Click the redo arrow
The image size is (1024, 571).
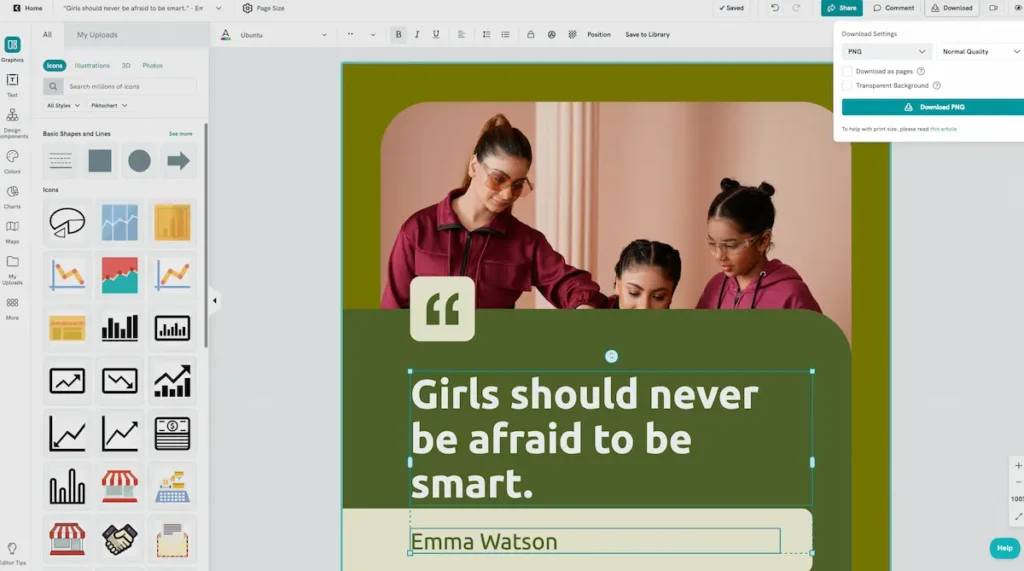tap(795, 8)
